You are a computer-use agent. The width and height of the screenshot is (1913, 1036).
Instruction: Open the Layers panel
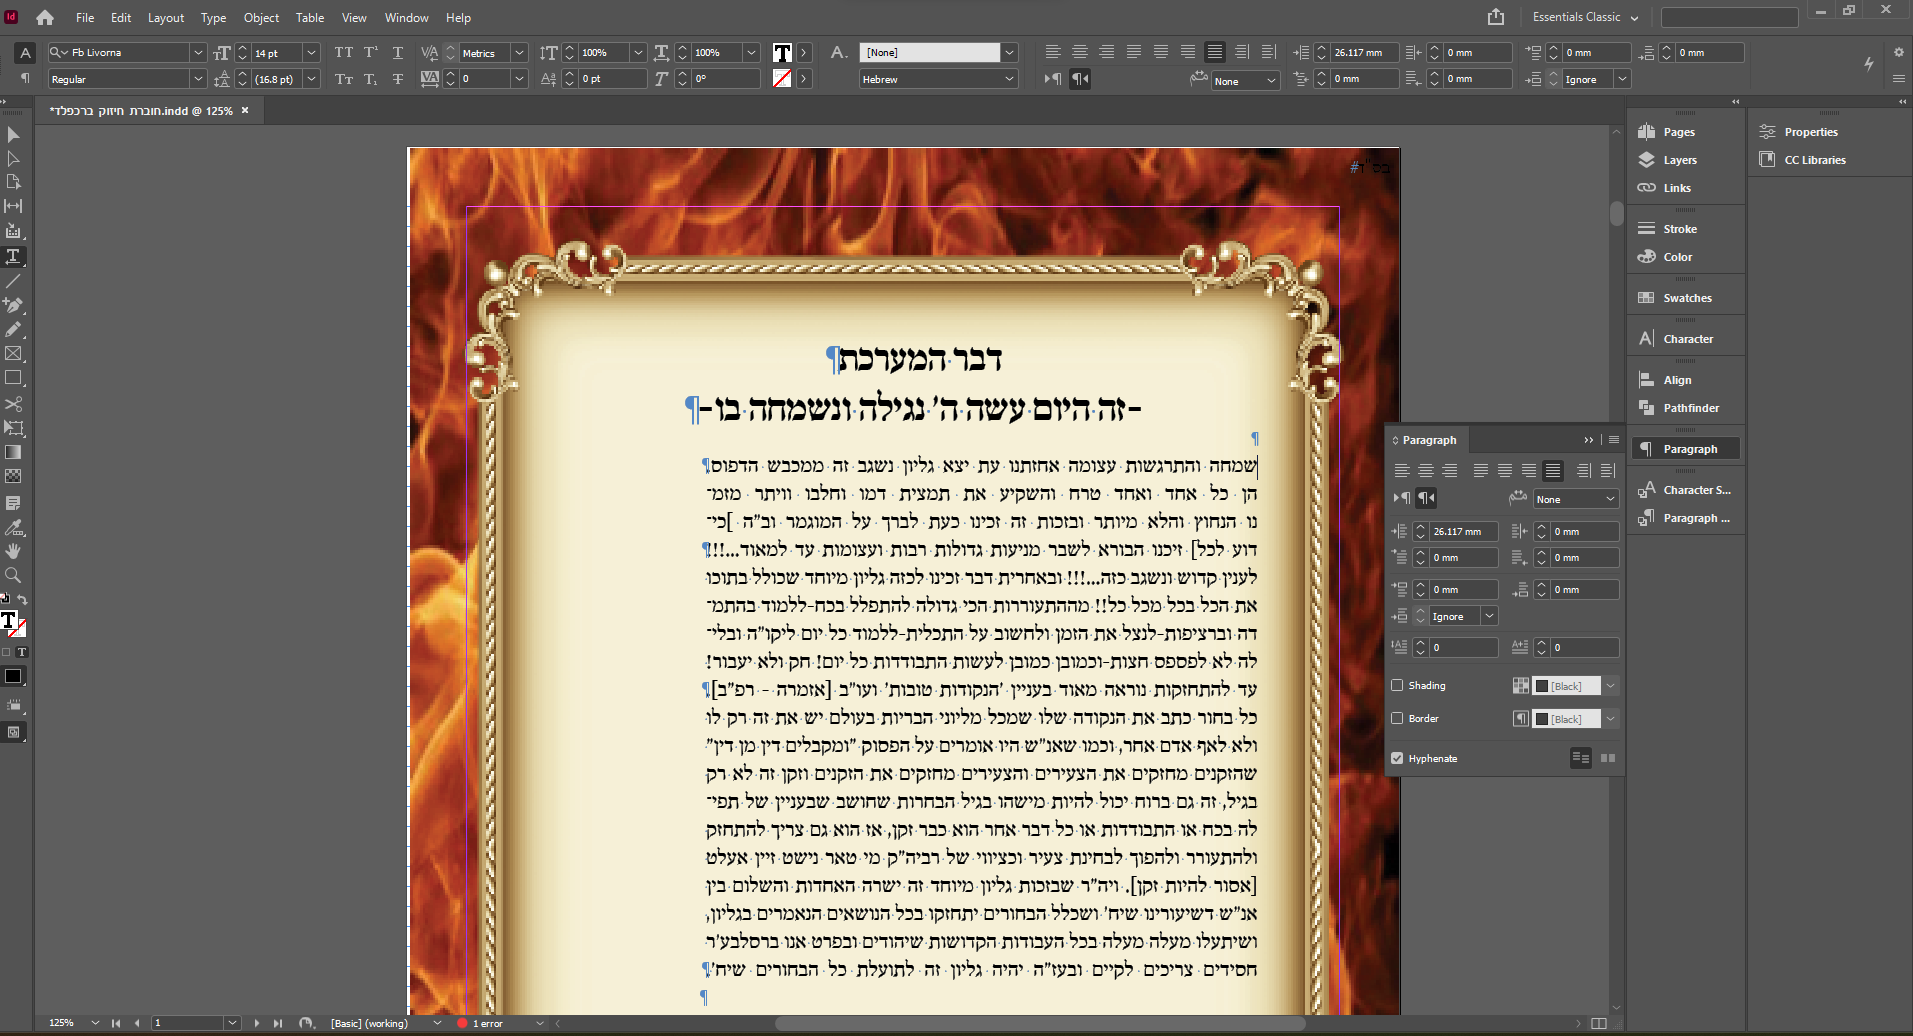[x=1679, y=160]
